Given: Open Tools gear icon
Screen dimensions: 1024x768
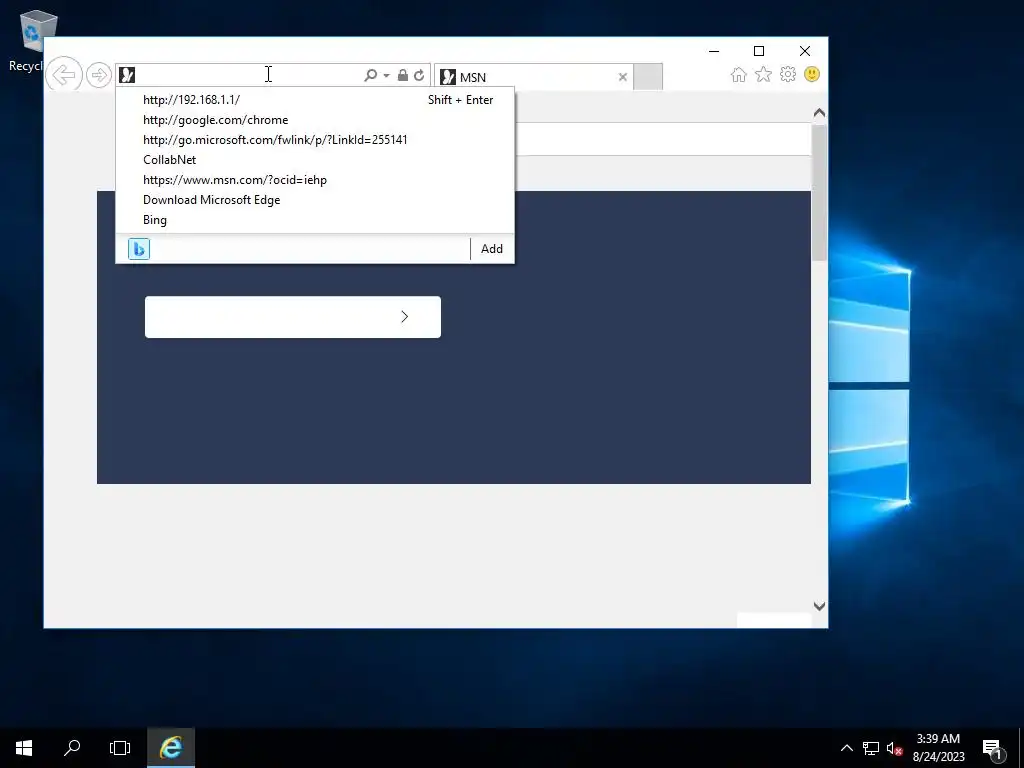Looking at the screenshot, I should tap(788, 74).
